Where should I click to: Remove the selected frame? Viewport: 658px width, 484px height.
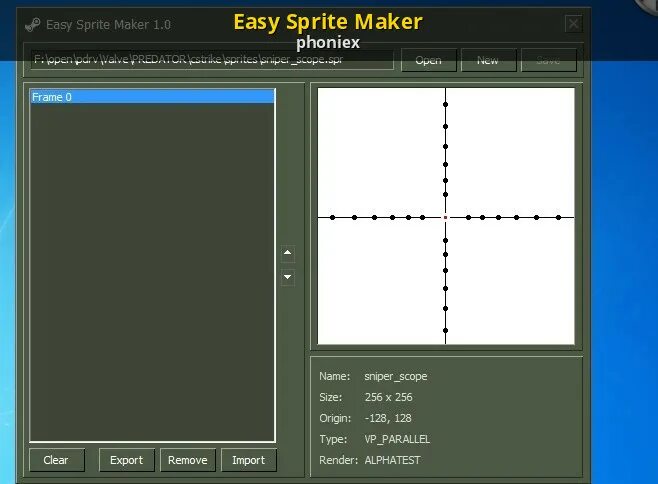click(188, 460)
